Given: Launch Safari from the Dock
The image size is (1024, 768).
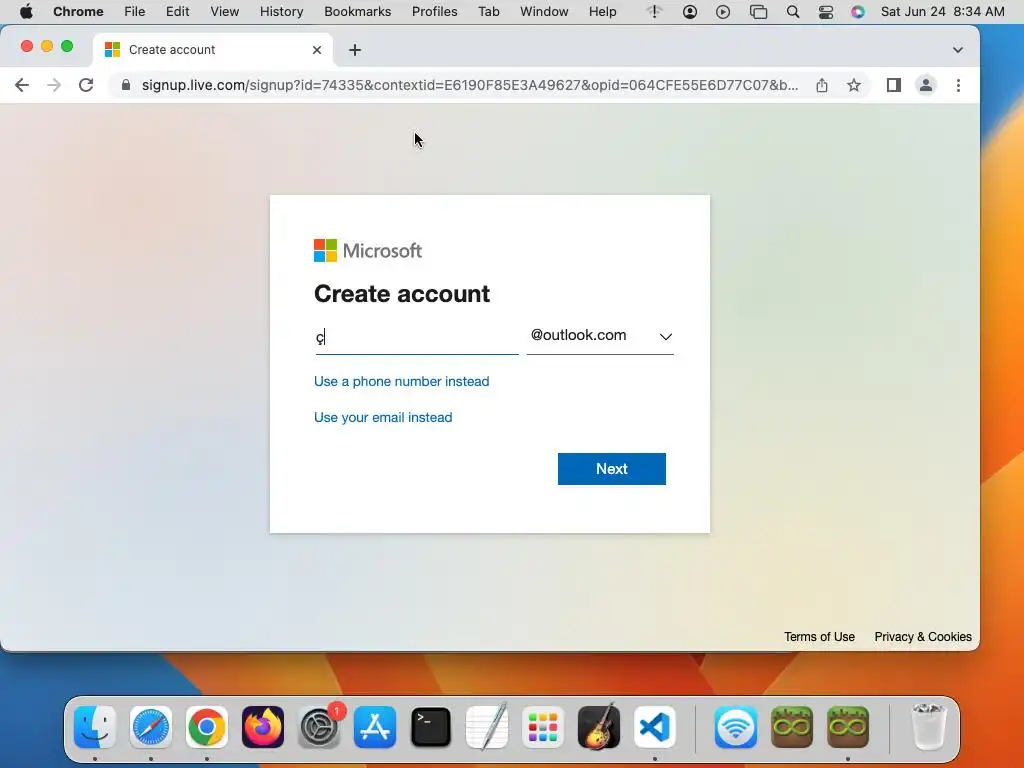Looking at the screenshot, I should point(151,727).
